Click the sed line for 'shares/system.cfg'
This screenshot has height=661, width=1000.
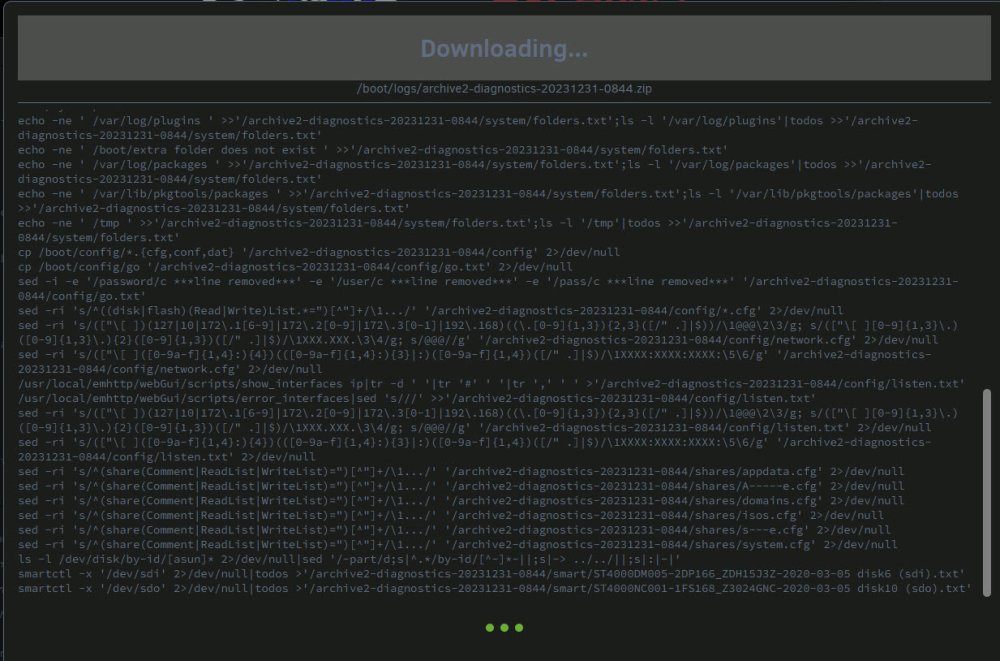(457, 545)
